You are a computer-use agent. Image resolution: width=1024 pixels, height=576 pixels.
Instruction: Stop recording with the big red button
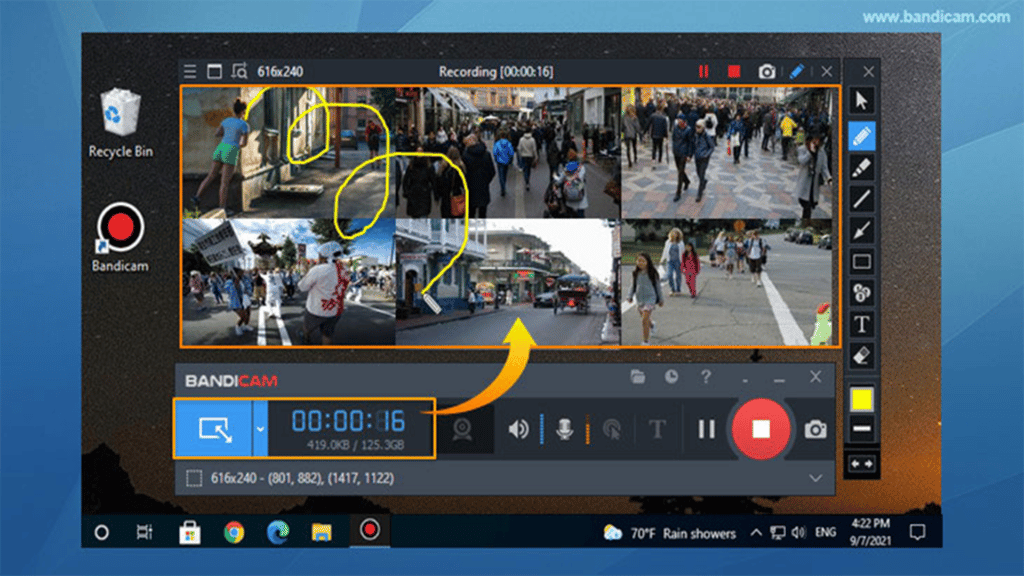pyautogui.click(x=761, y=429)
